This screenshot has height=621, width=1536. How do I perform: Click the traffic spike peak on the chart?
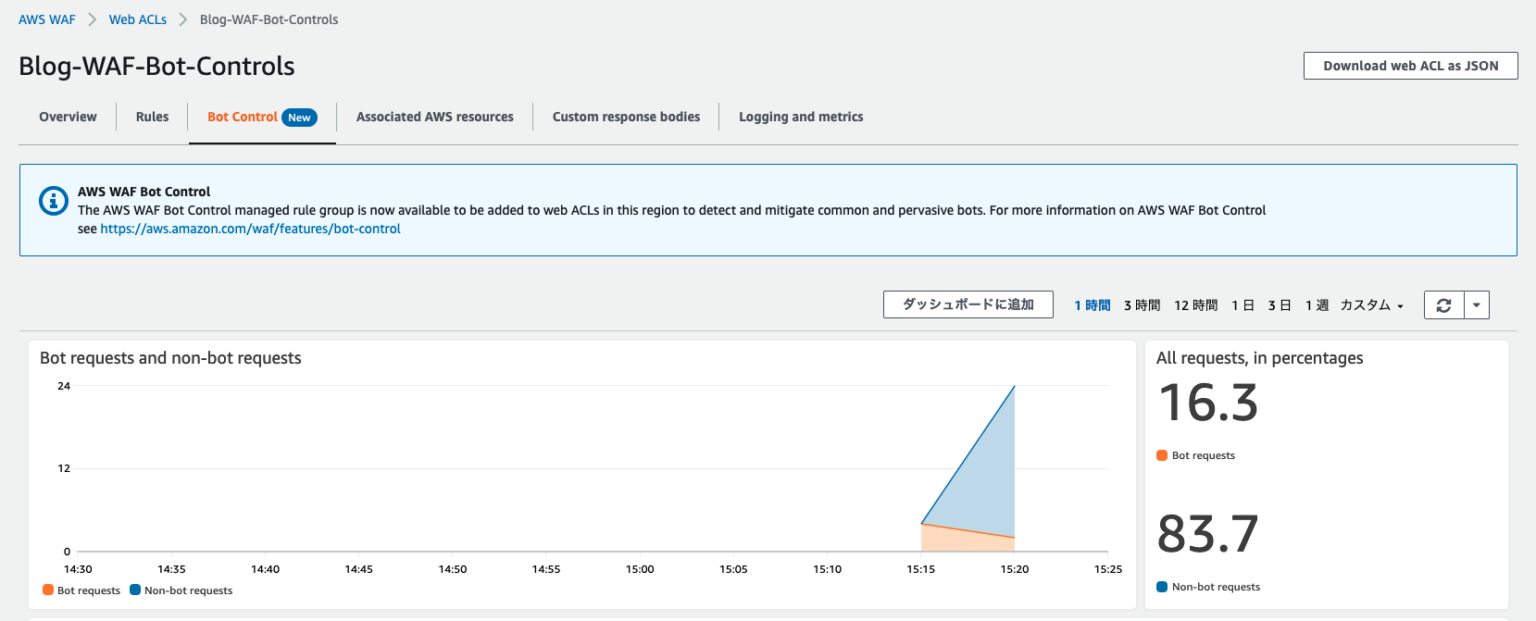[x=1014, y=387]
